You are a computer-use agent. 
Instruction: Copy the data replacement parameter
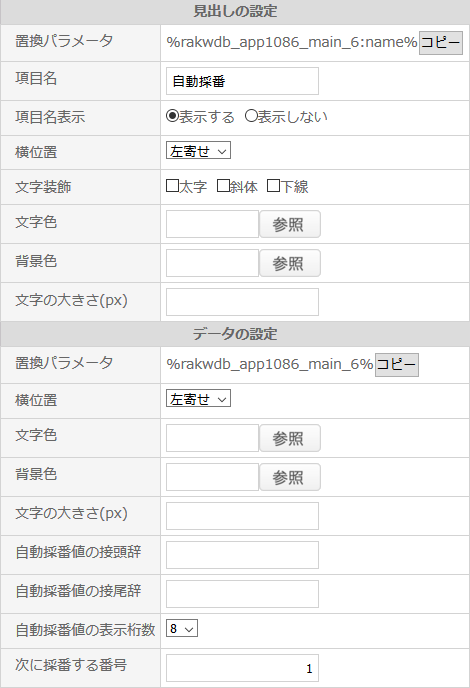click(x=397, y=365)
